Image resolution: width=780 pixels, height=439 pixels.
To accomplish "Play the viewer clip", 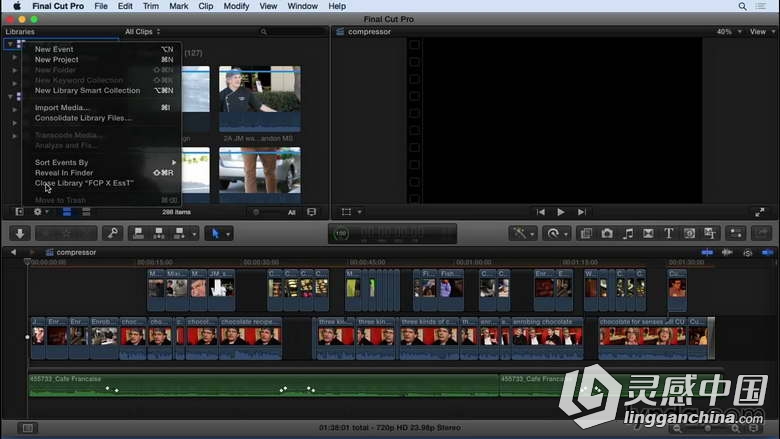I will tap(561, 212).
